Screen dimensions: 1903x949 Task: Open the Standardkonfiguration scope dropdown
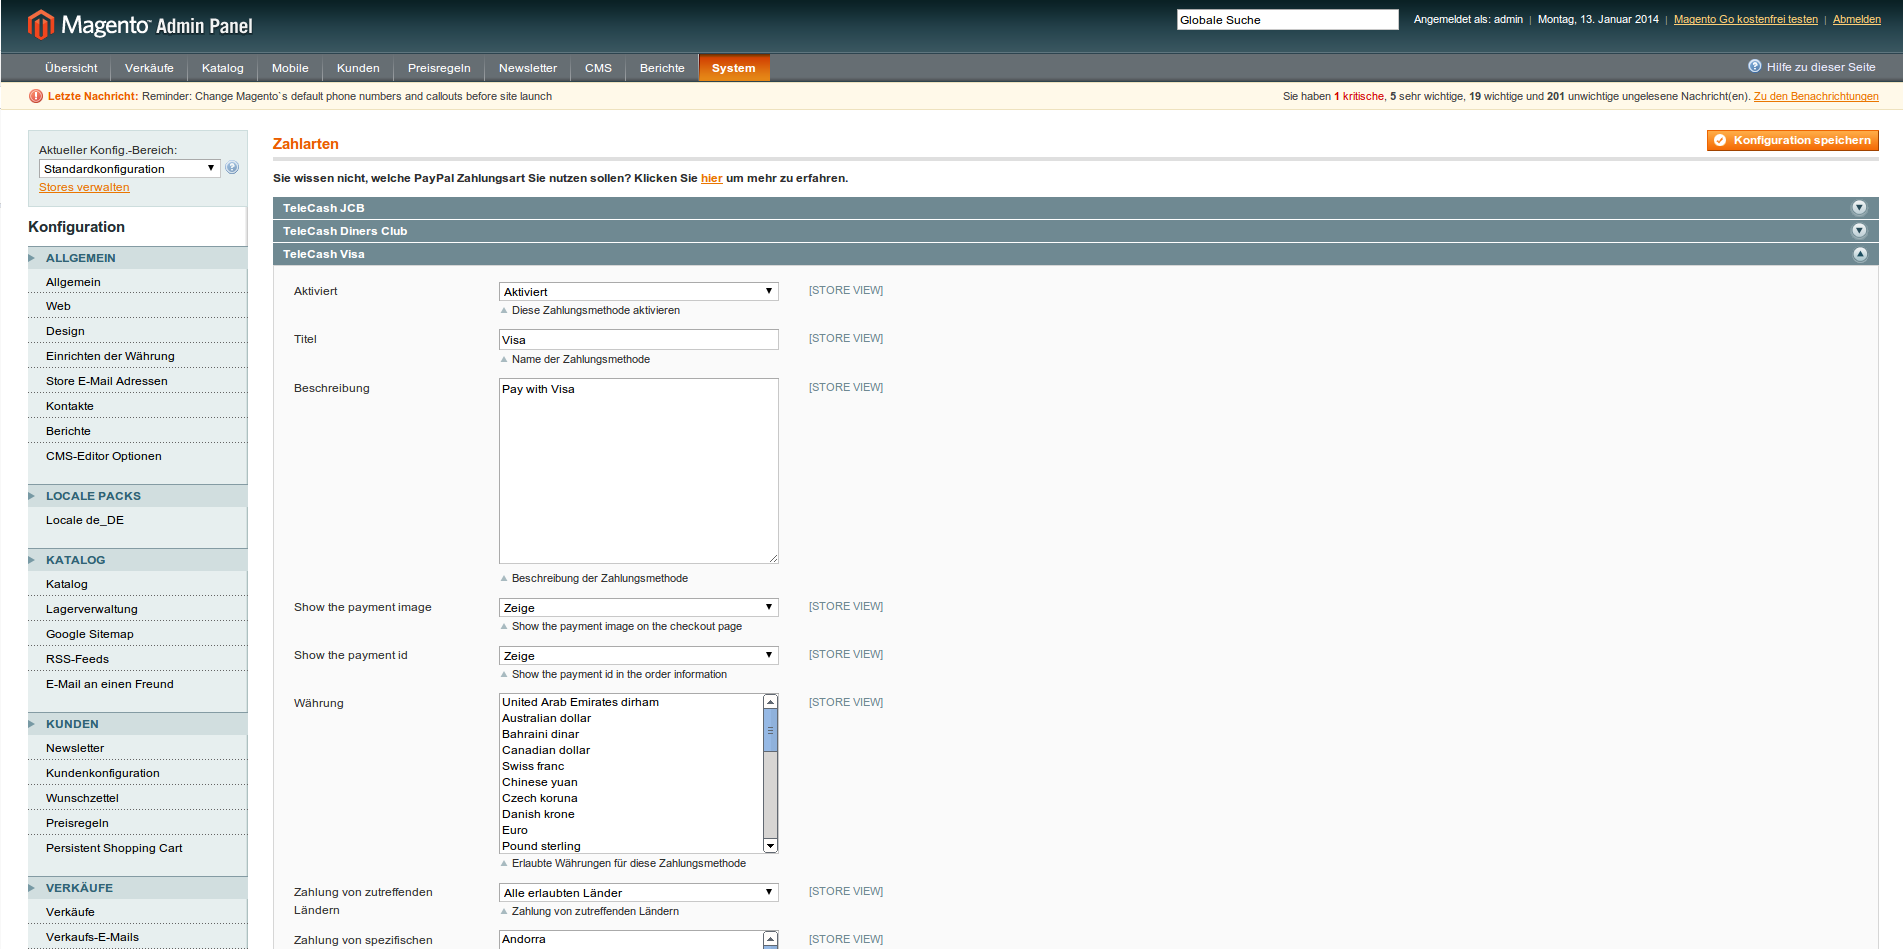(129, 169)
